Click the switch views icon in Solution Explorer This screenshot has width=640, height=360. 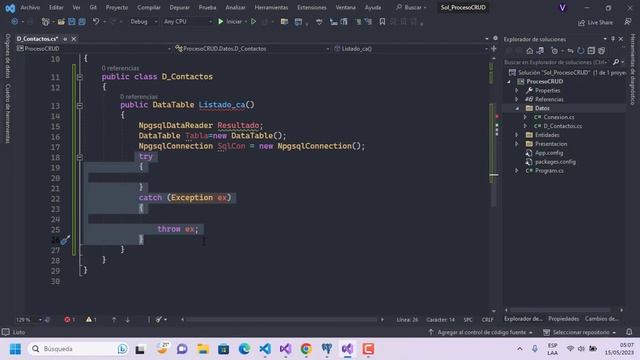click(540, 51)
